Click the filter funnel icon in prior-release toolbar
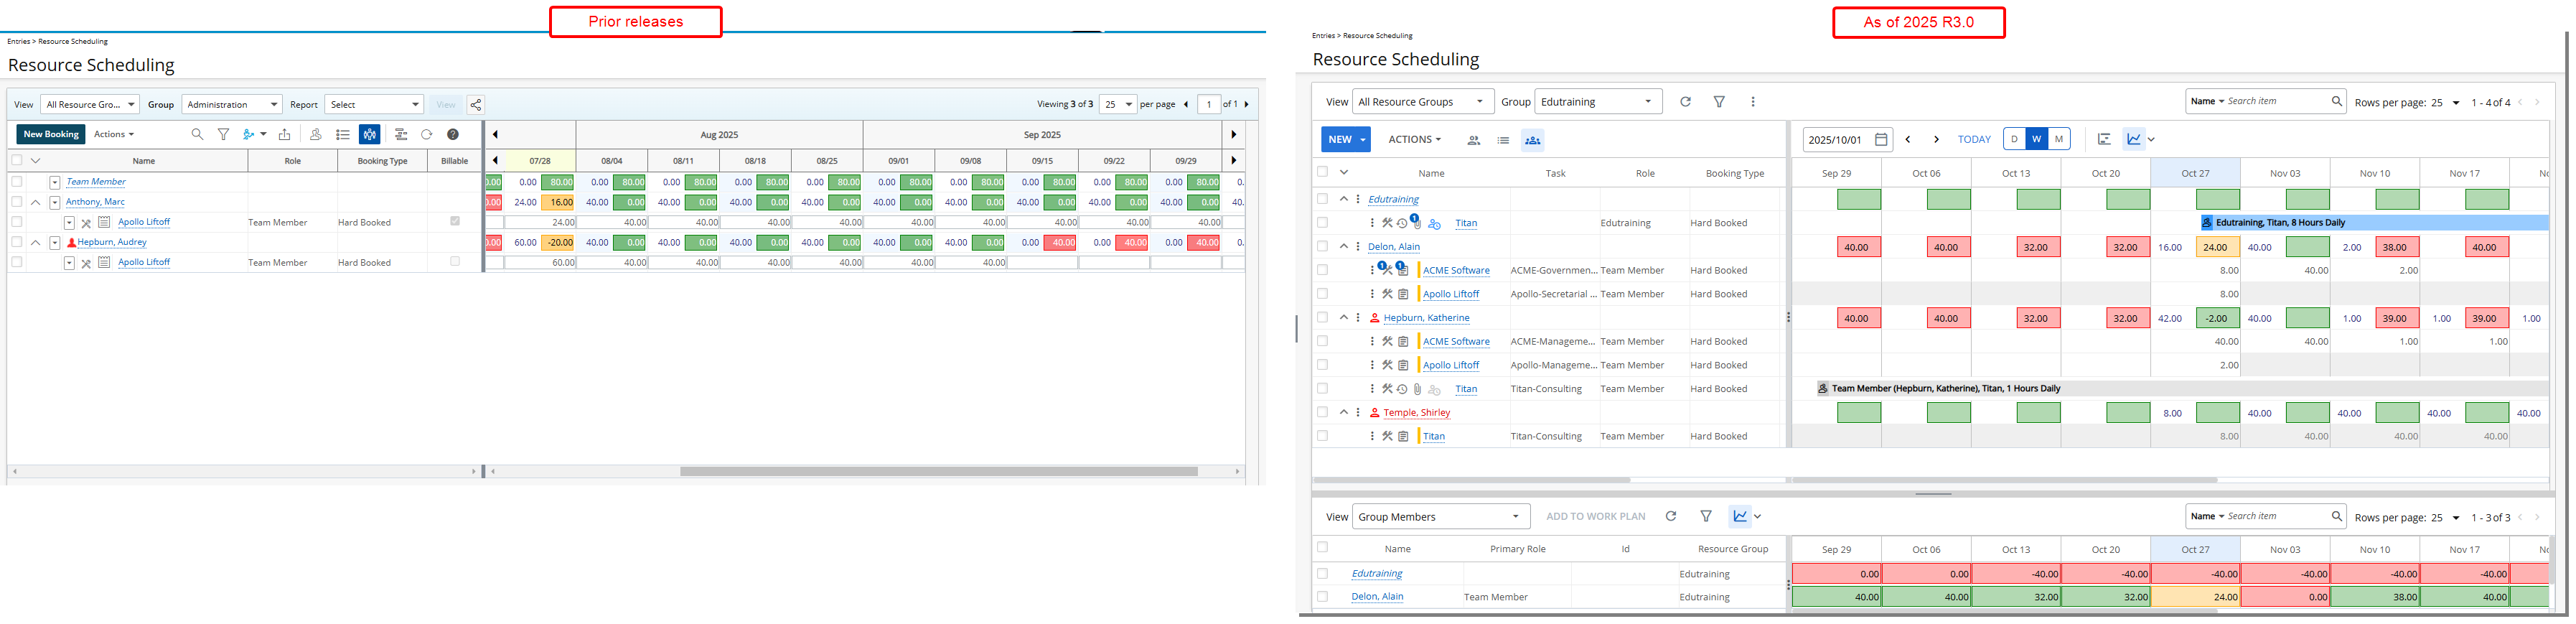The image size is (2576, 624). pyautogui.click(x=224, y=134)
